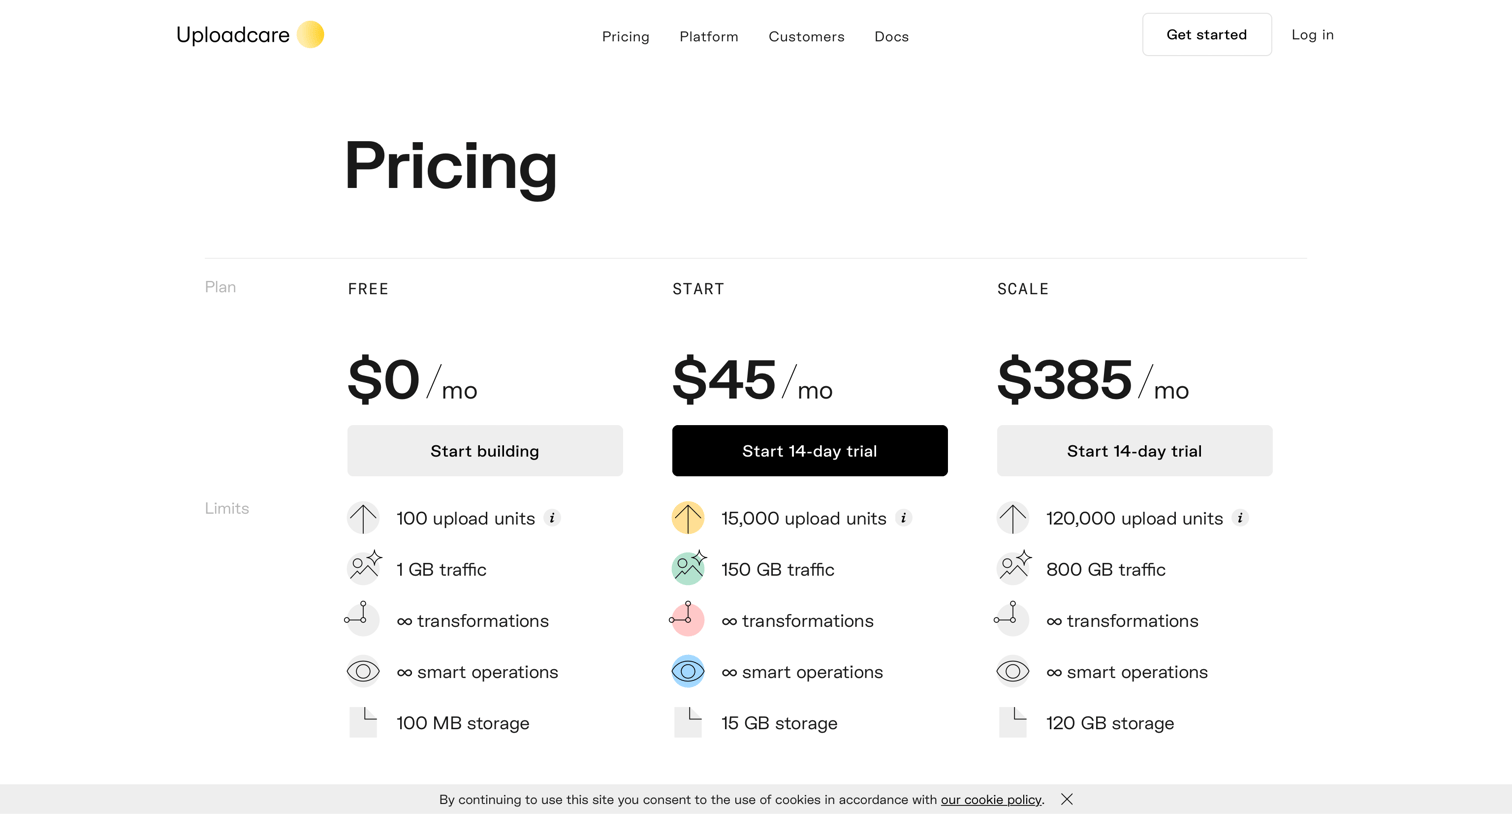Click yellow upload arrow icon for 15,000 units
1512x814 pixels.
point(688,518)
